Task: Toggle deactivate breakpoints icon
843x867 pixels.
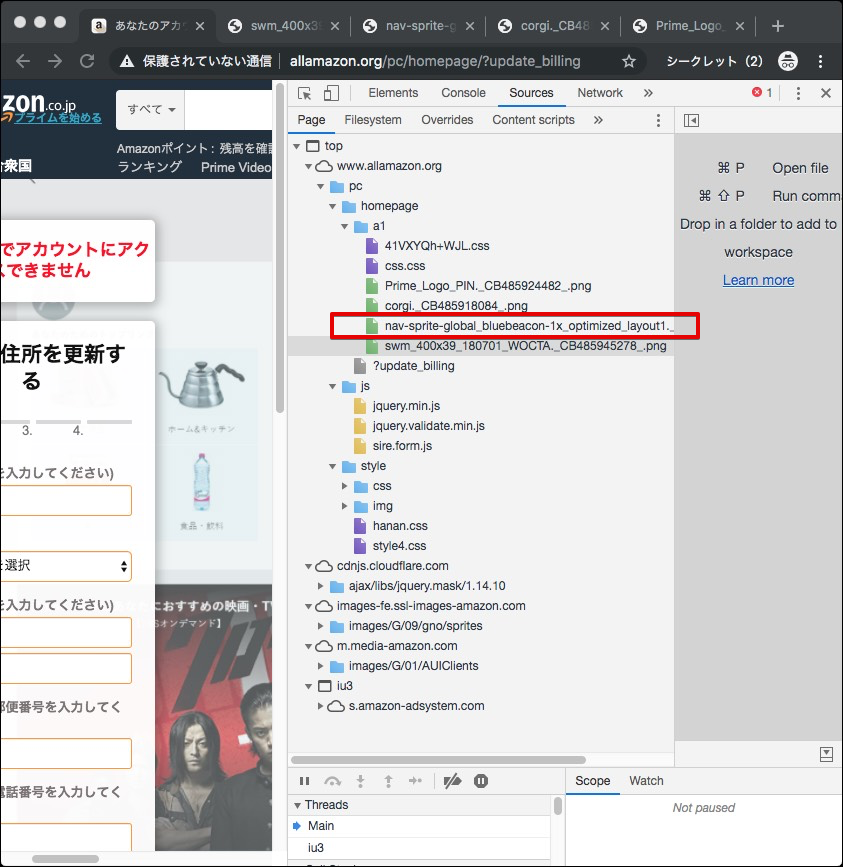Action: pos(452,781)
